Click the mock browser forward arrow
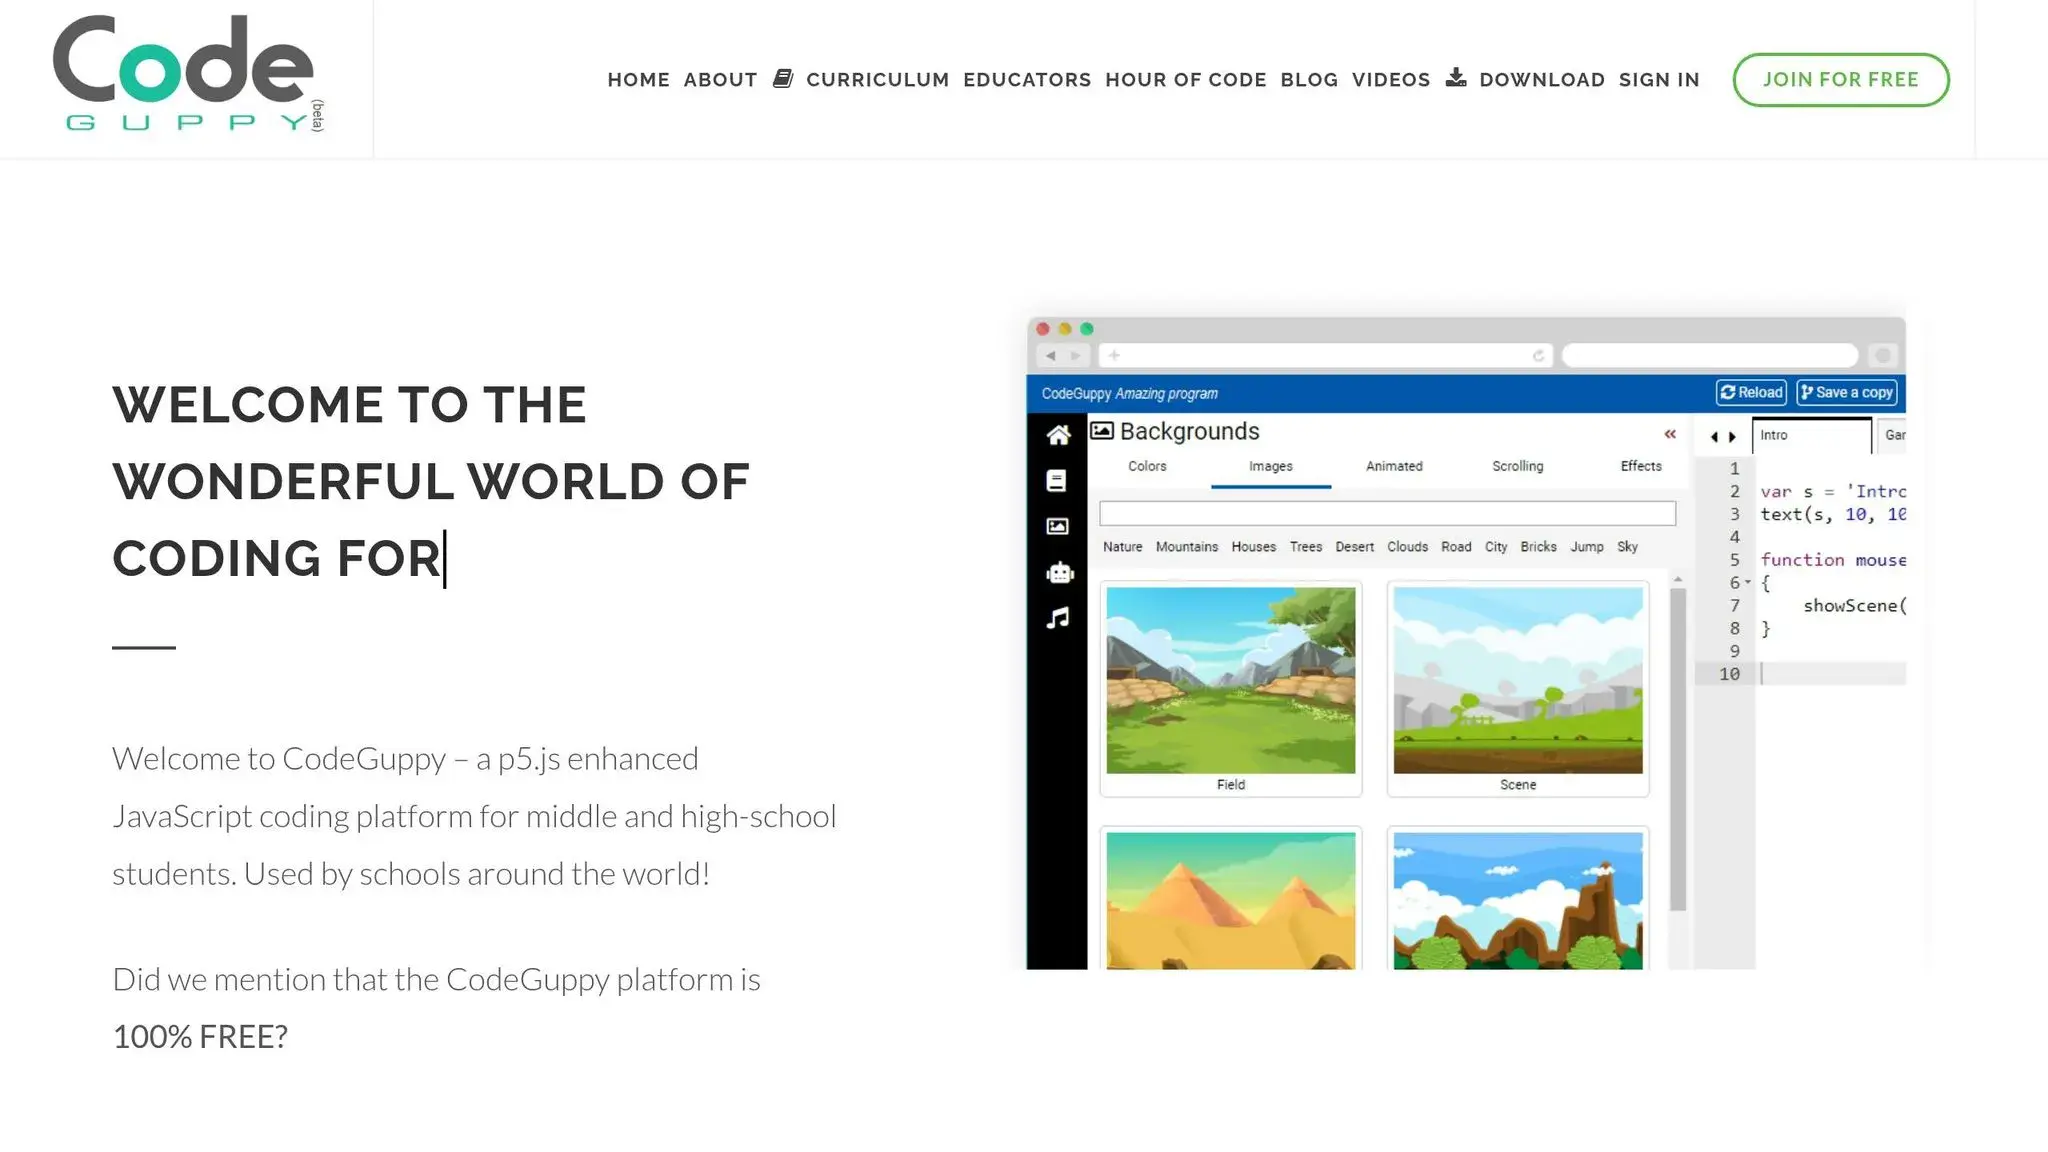 1076,355
